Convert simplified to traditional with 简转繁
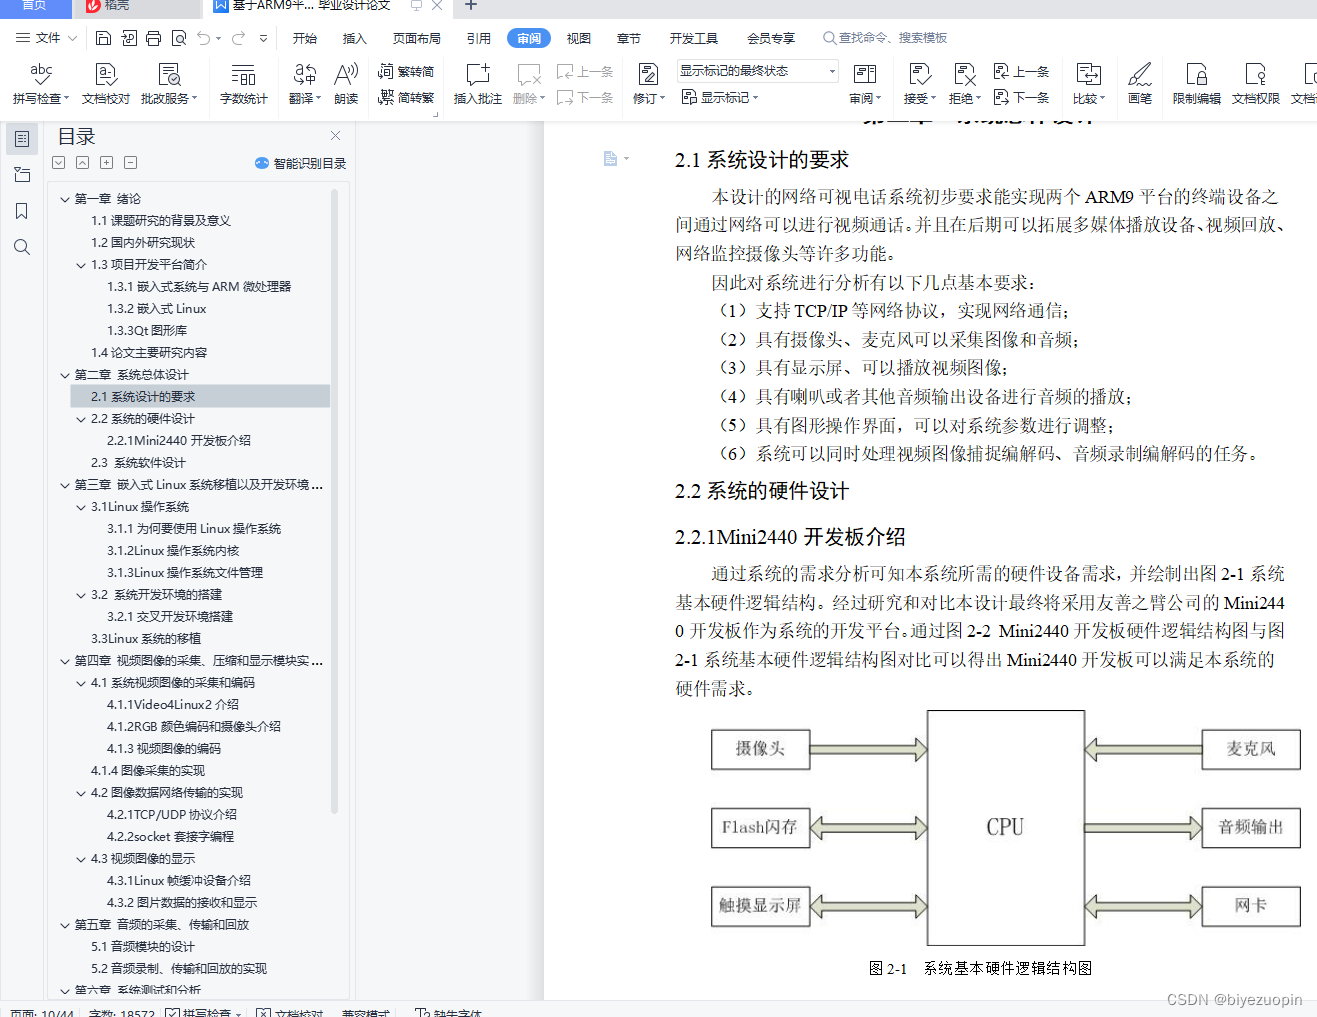Screen dimensions: 1317x1017 pos(406,97)
